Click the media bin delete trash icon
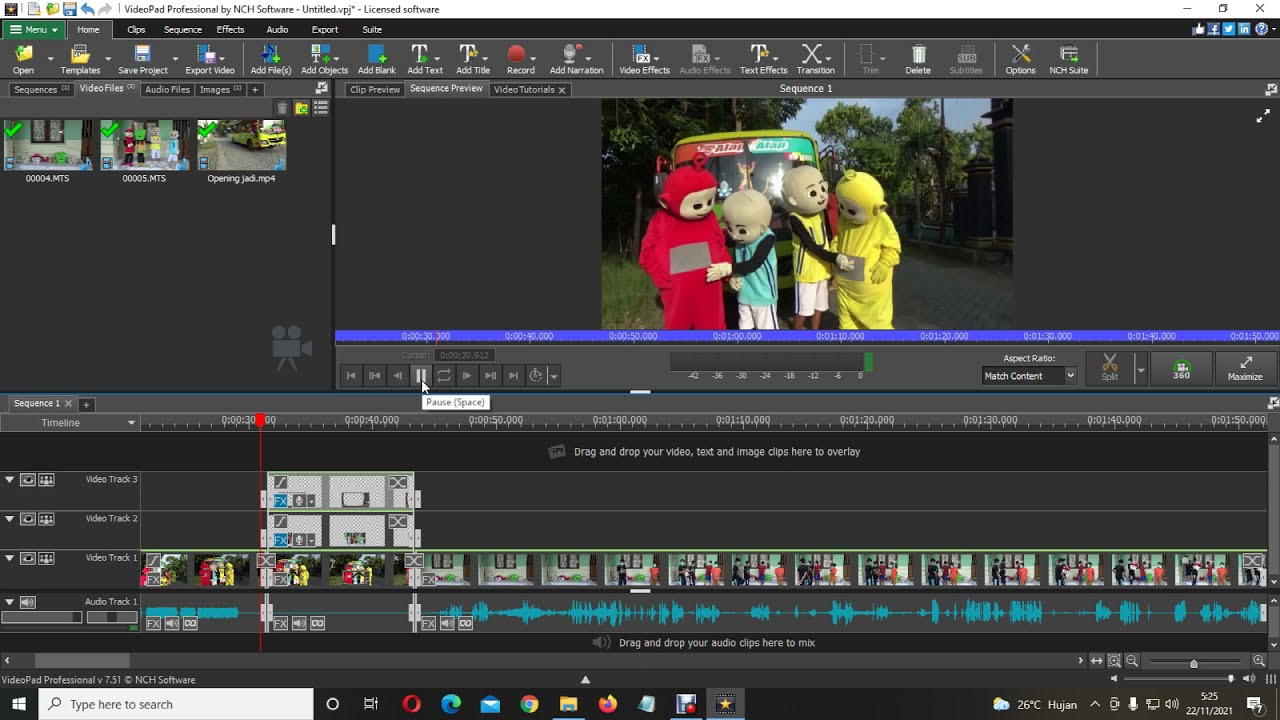The height and width of the screenshot is (720, 1280). coord(282,108)
